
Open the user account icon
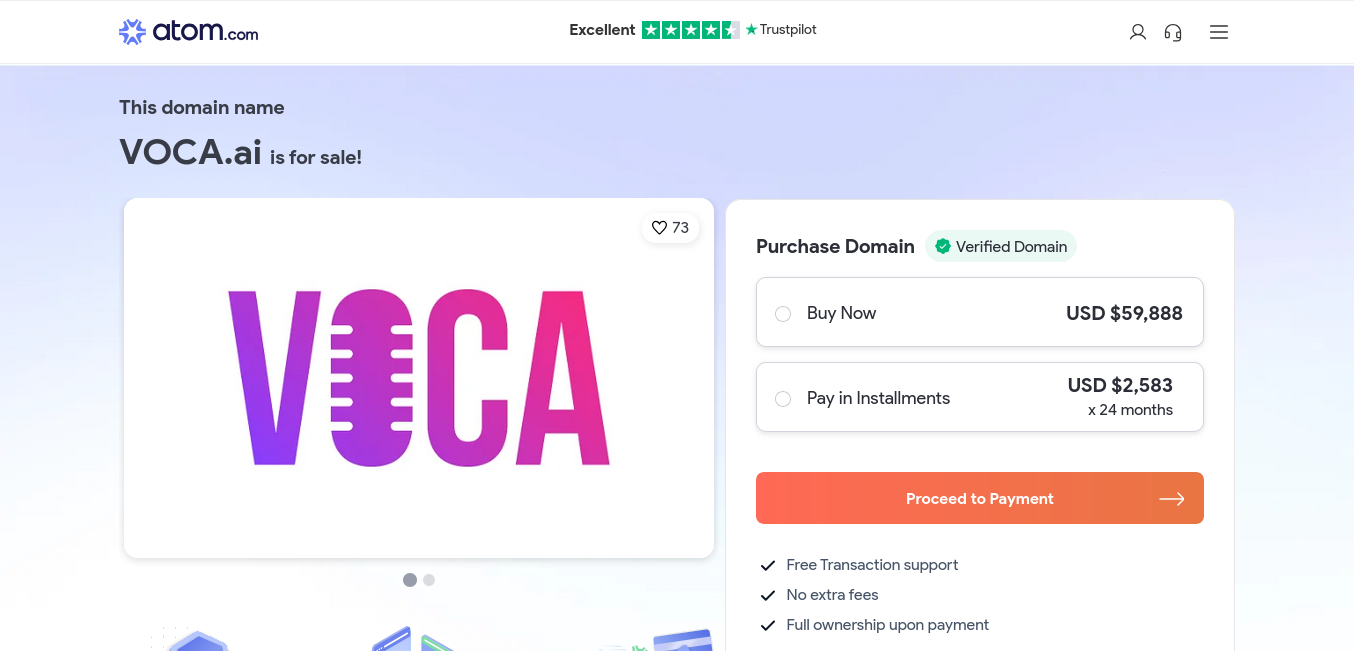(x=1137, y=32)
